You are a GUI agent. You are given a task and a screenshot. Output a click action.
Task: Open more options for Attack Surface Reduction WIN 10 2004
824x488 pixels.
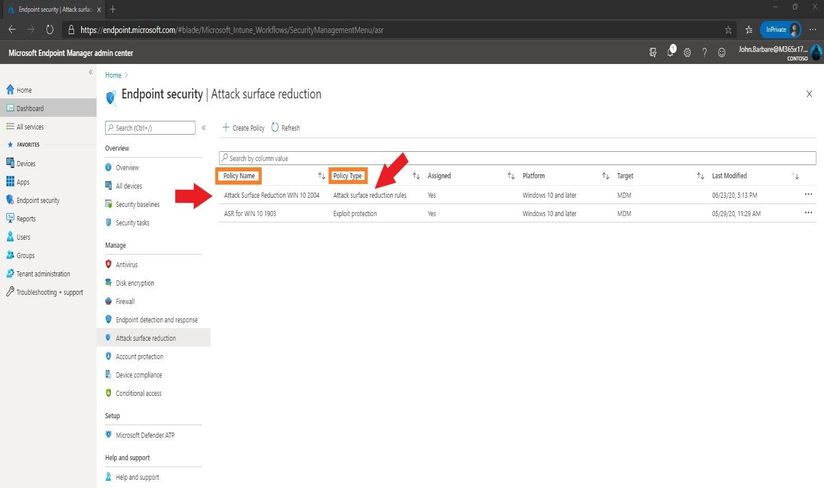[x=808, y=194]
